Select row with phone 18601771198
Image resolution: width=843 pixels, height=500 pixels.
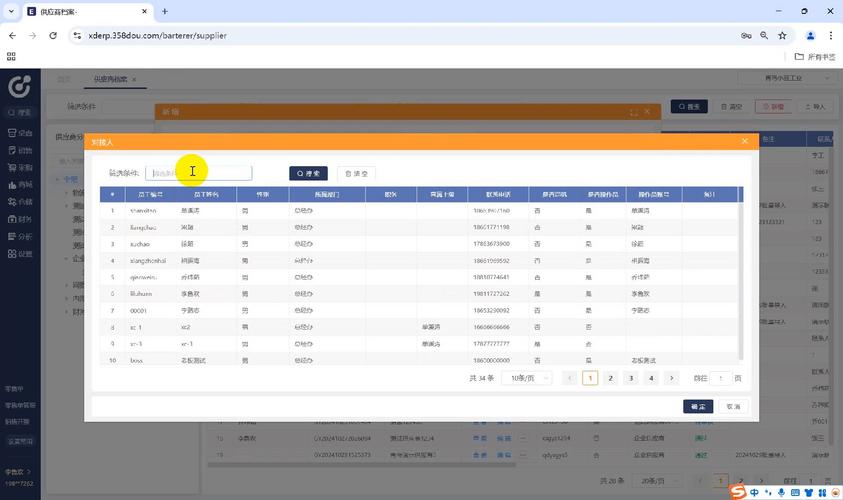pyautogui.click(x=419, y=227)
